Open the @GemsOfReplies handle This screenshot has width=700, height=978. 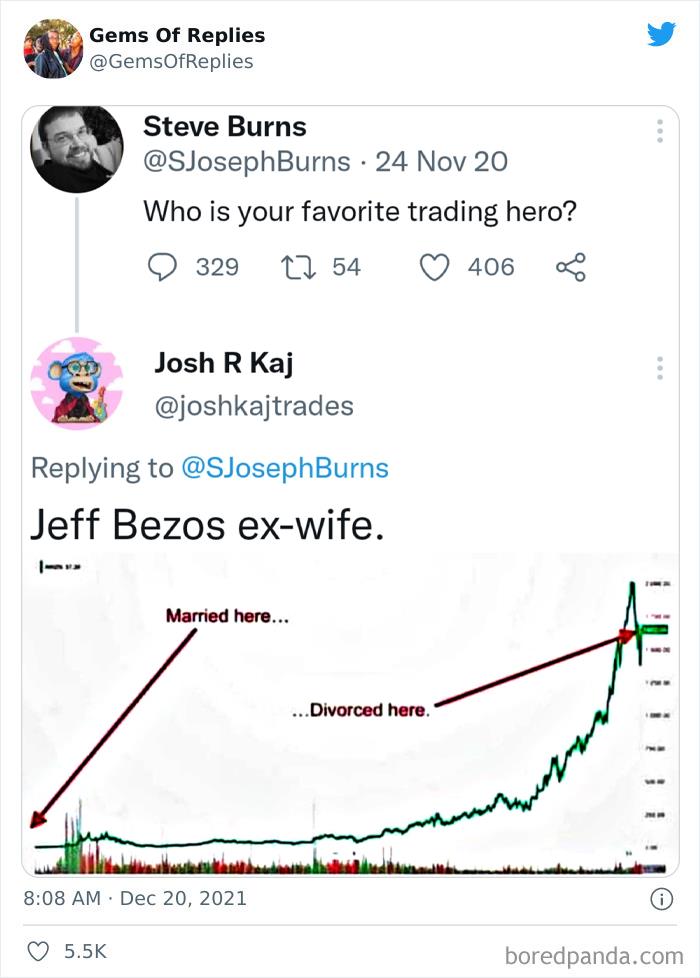coord(171,62)
